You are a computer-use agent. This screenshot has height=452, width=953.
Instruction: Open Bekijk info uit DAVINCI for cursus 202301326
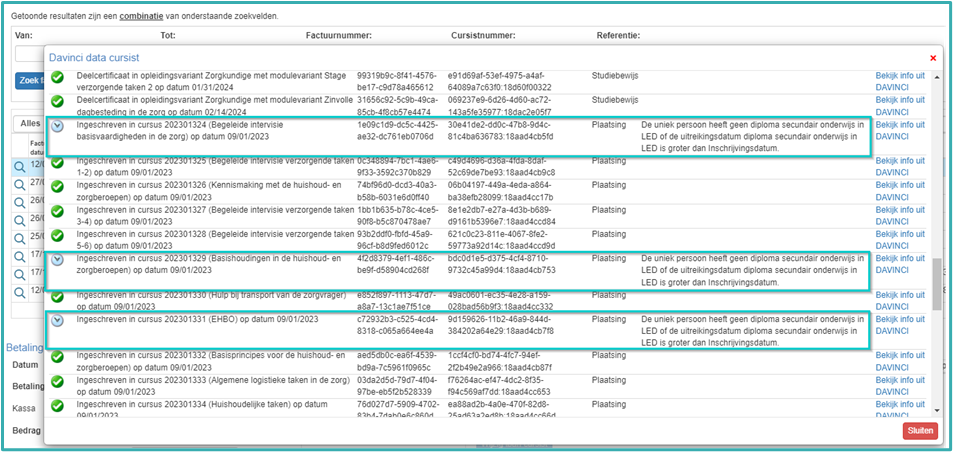[900, 191]
